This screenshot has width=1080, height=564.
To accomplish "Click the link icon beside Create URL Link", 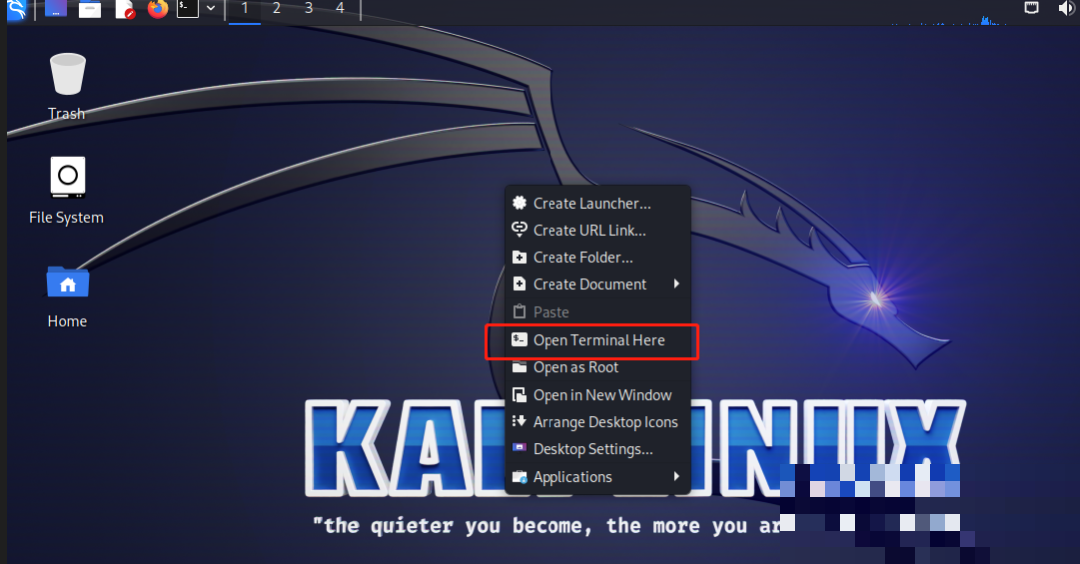I will pyautogui.click(x=519, y=229).
